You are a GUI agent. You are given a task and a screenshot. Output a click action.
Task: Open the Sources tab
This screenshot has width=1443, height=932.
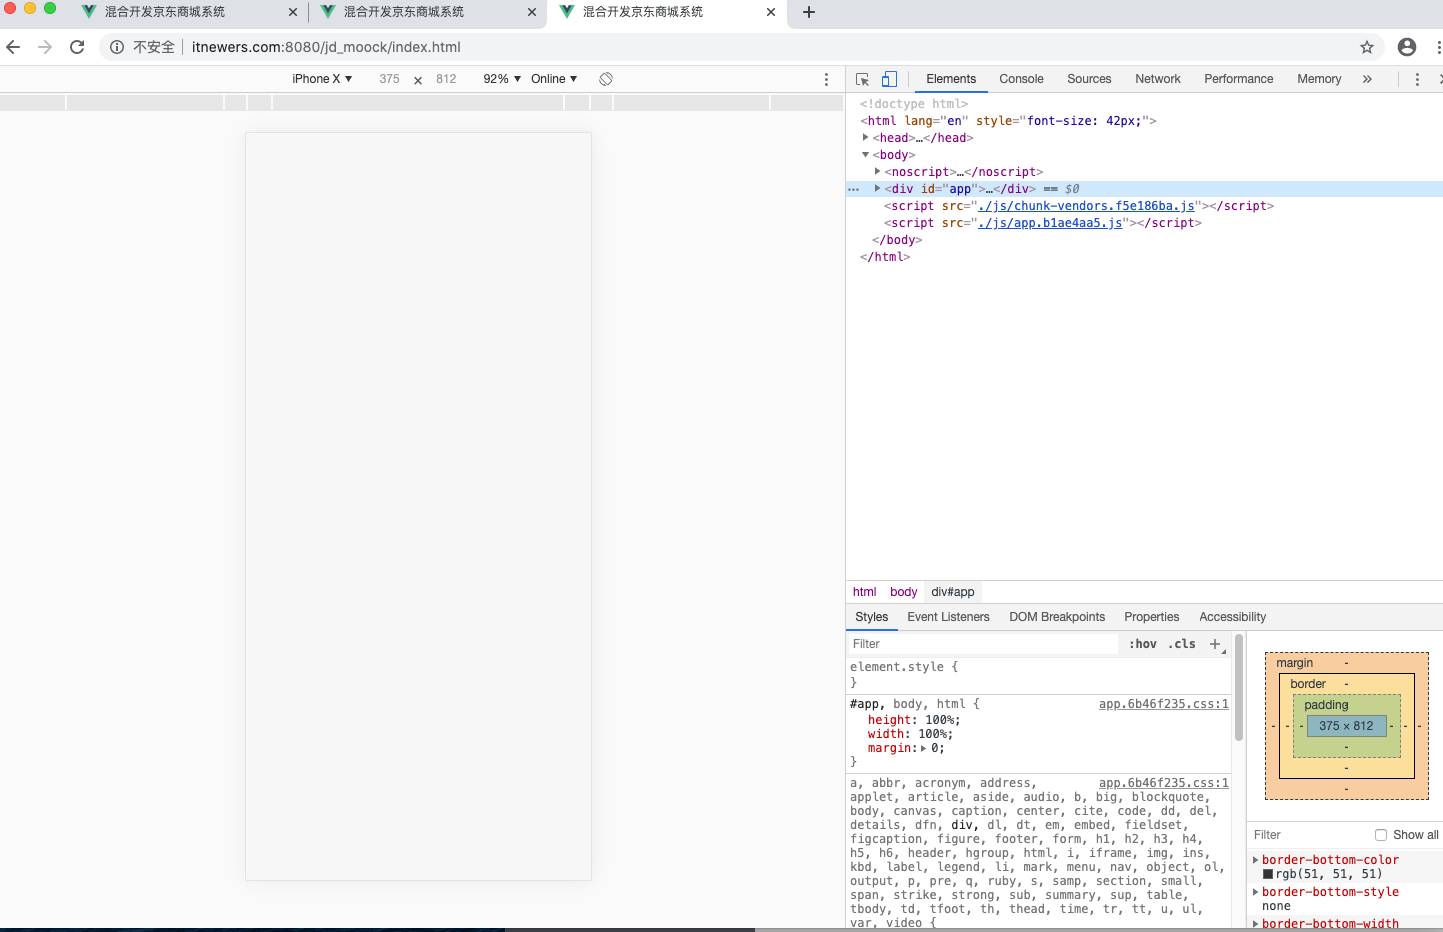point(1089,79)
